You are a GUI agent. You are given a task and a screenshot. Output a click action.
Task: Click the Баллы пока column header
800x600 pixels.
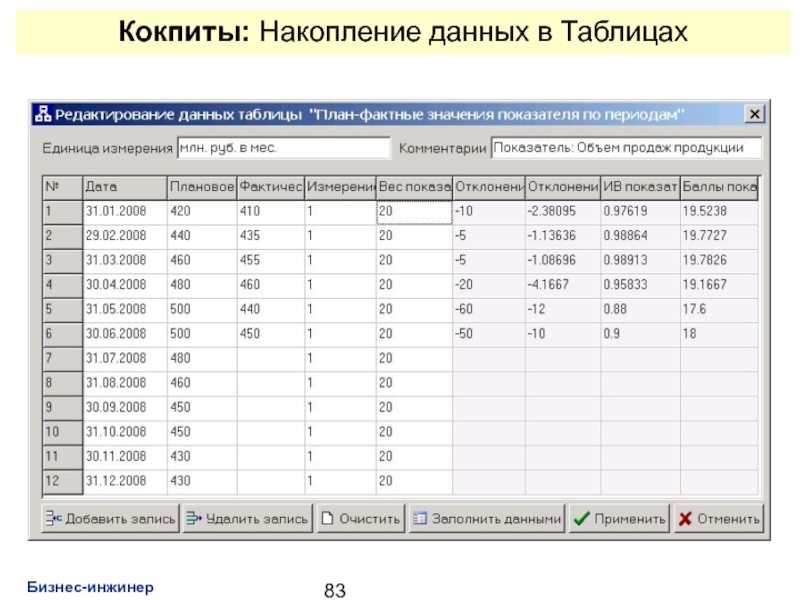719,187
